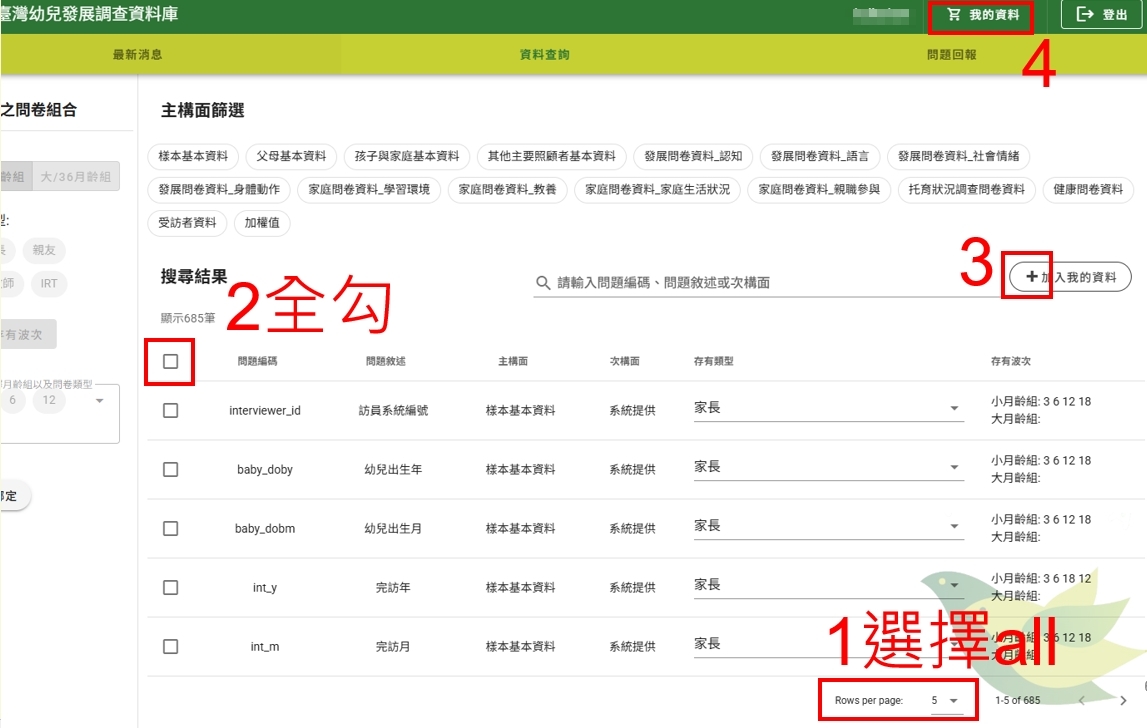Expand 存有類型 dropdown for interviewer_id row
Image resolution: width=1147 pixels, height=728 pixels.
point(953,409)
